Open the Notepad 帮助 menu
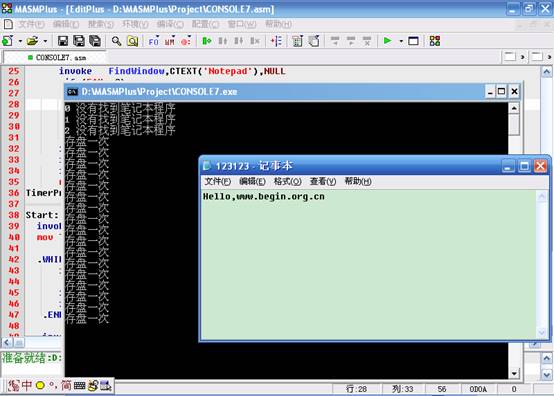This screenshot has height=396, width=554. 358,182
